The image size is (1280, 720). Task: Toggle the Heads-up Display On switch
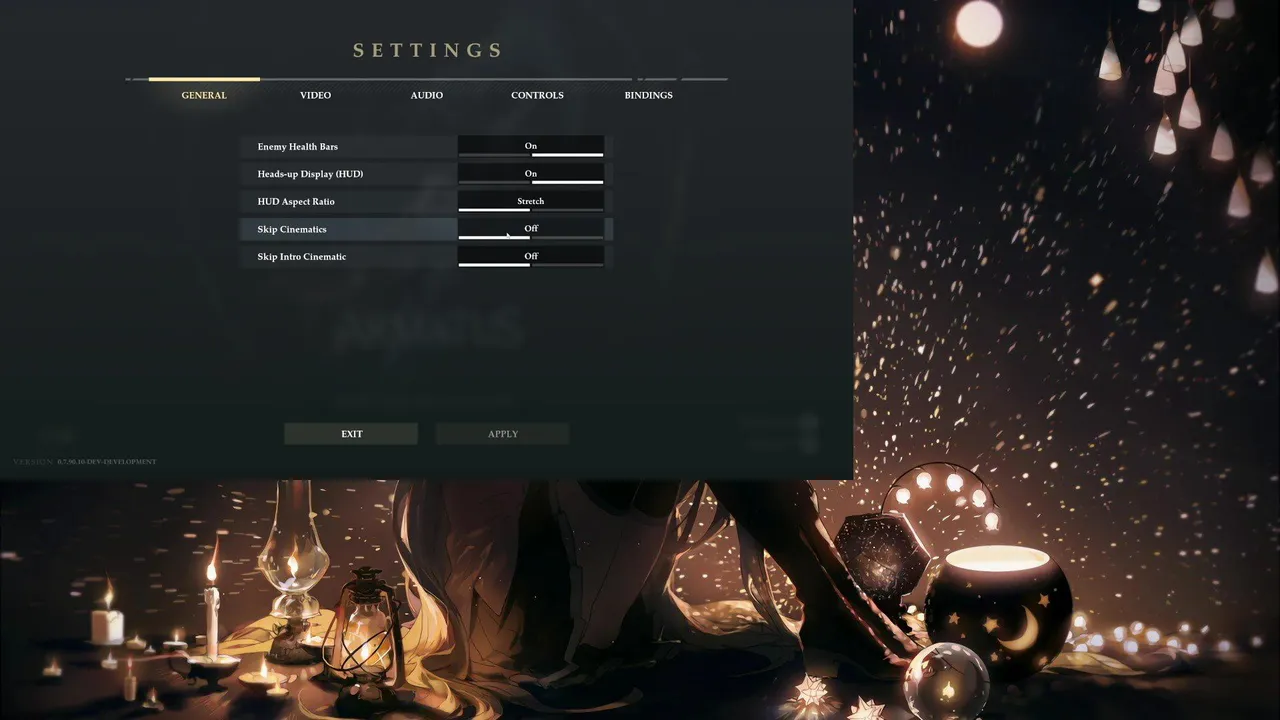coord(531,174)
